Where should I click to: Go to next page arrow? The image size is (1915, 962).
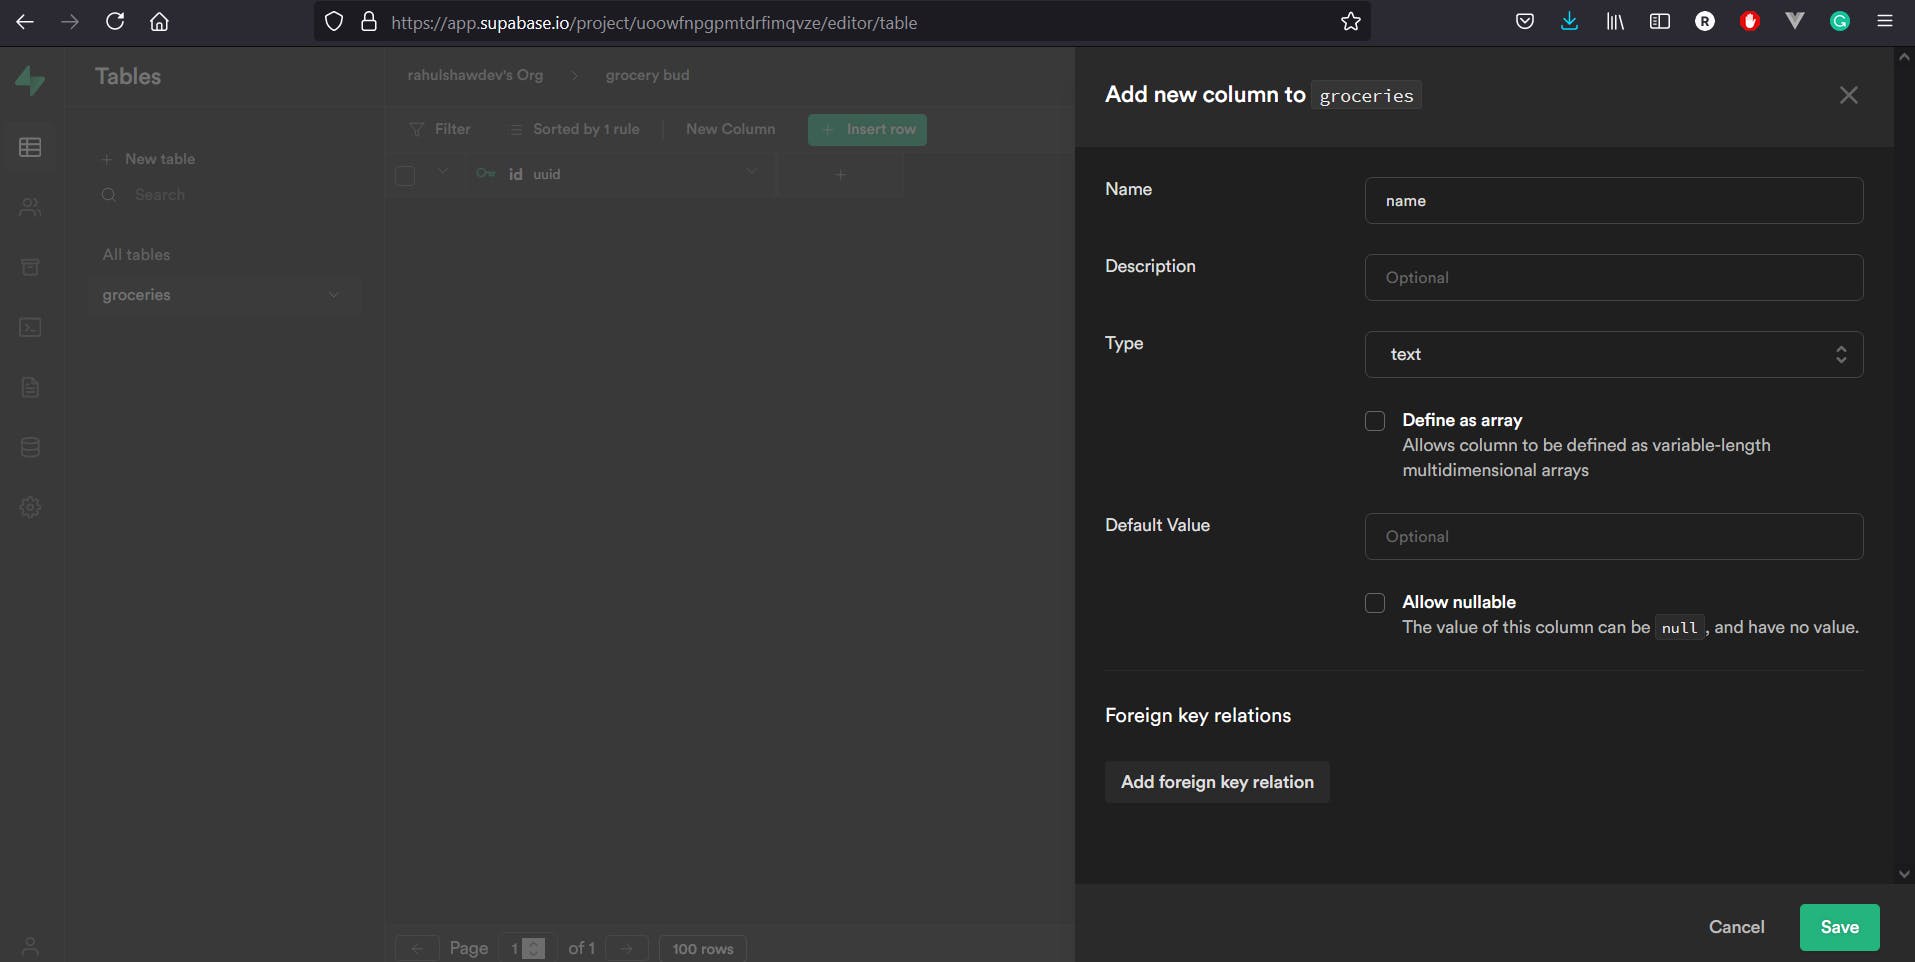[x=627, y=949]
